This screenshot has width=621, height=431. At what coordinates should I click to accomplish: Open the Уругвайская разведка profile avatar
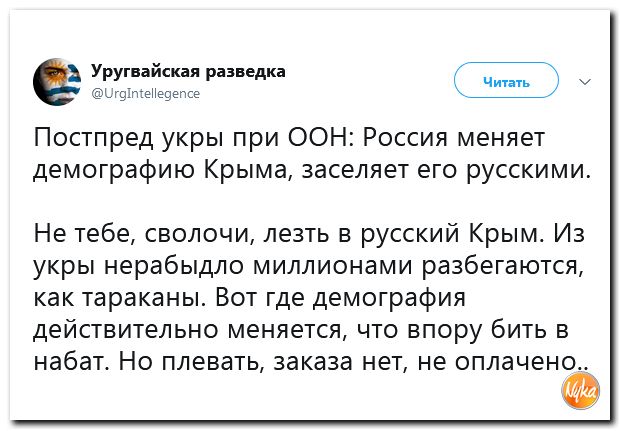click(x=57, y=82)
